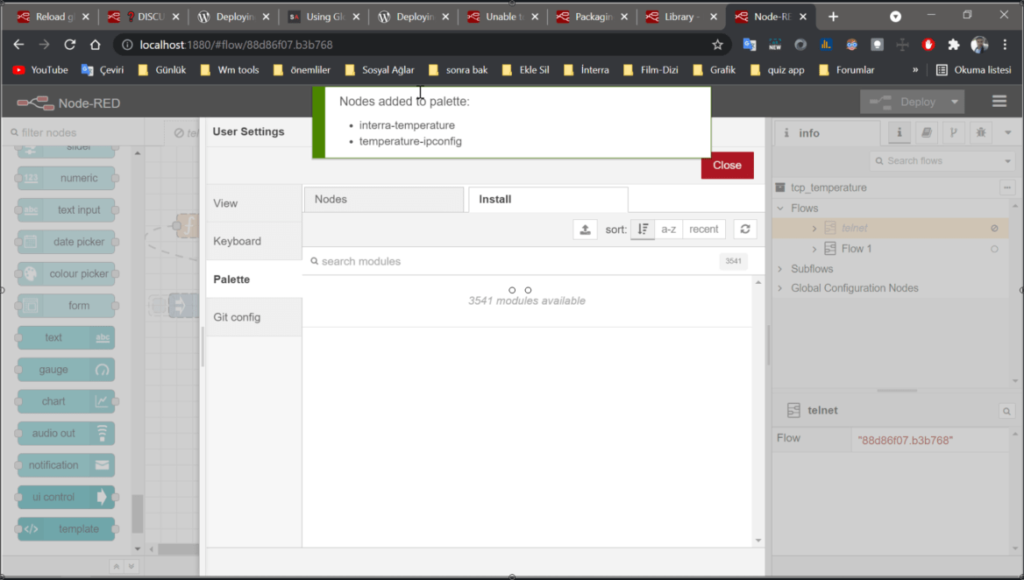Select the numeric node
This screenshot has height=580, width=1024.
pyautogui.click(x=66, y=178)
